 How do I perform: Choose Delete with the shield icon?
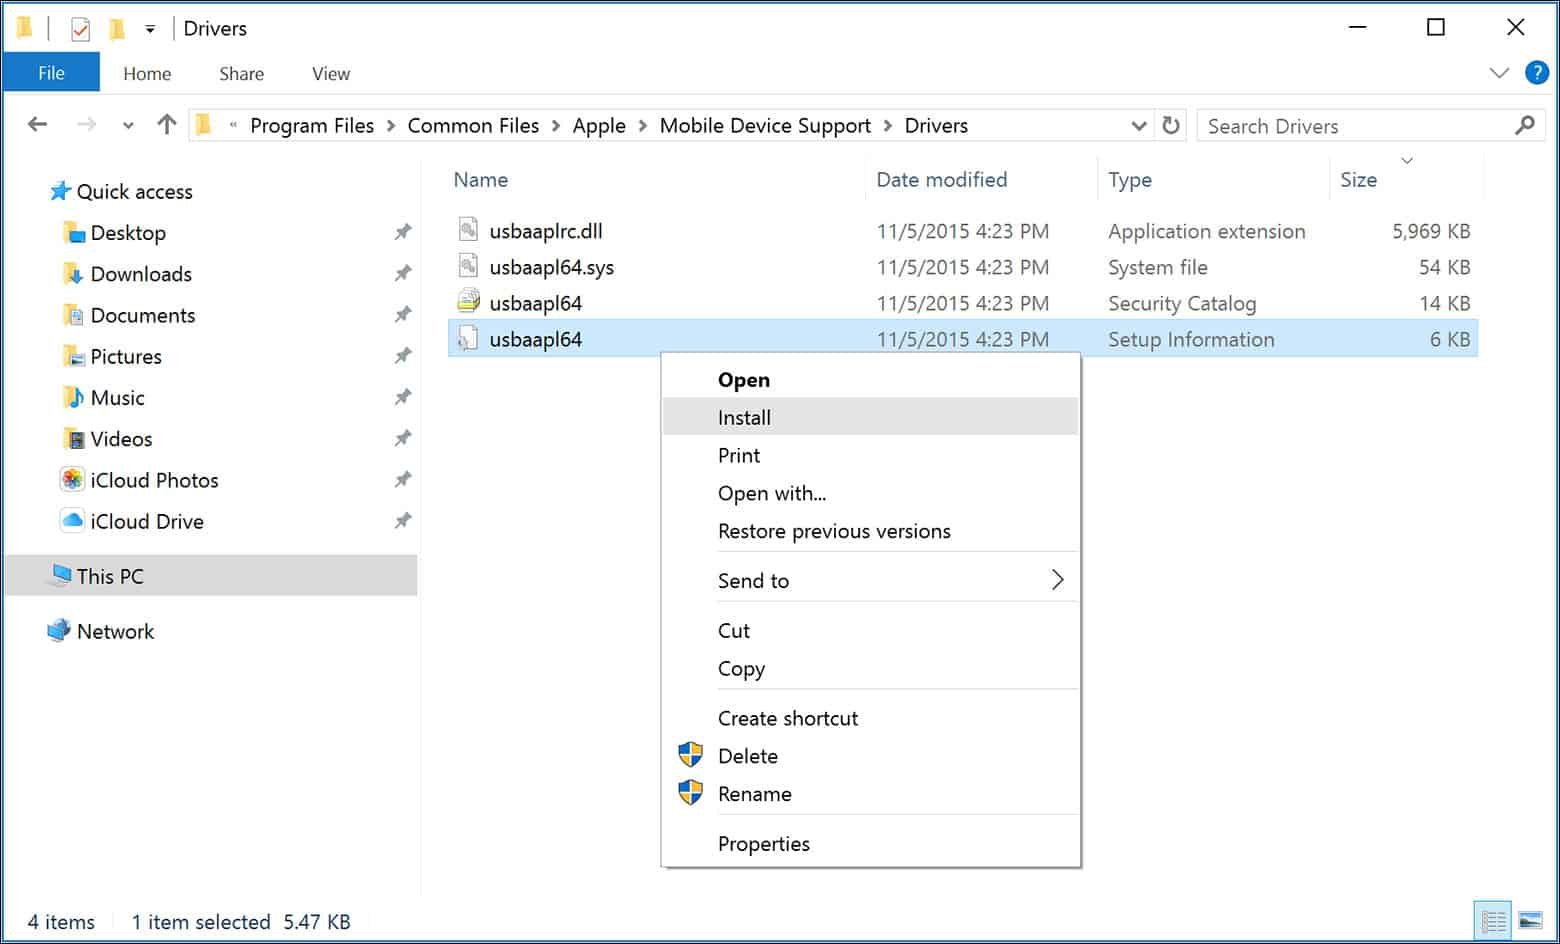click(870, 756)
